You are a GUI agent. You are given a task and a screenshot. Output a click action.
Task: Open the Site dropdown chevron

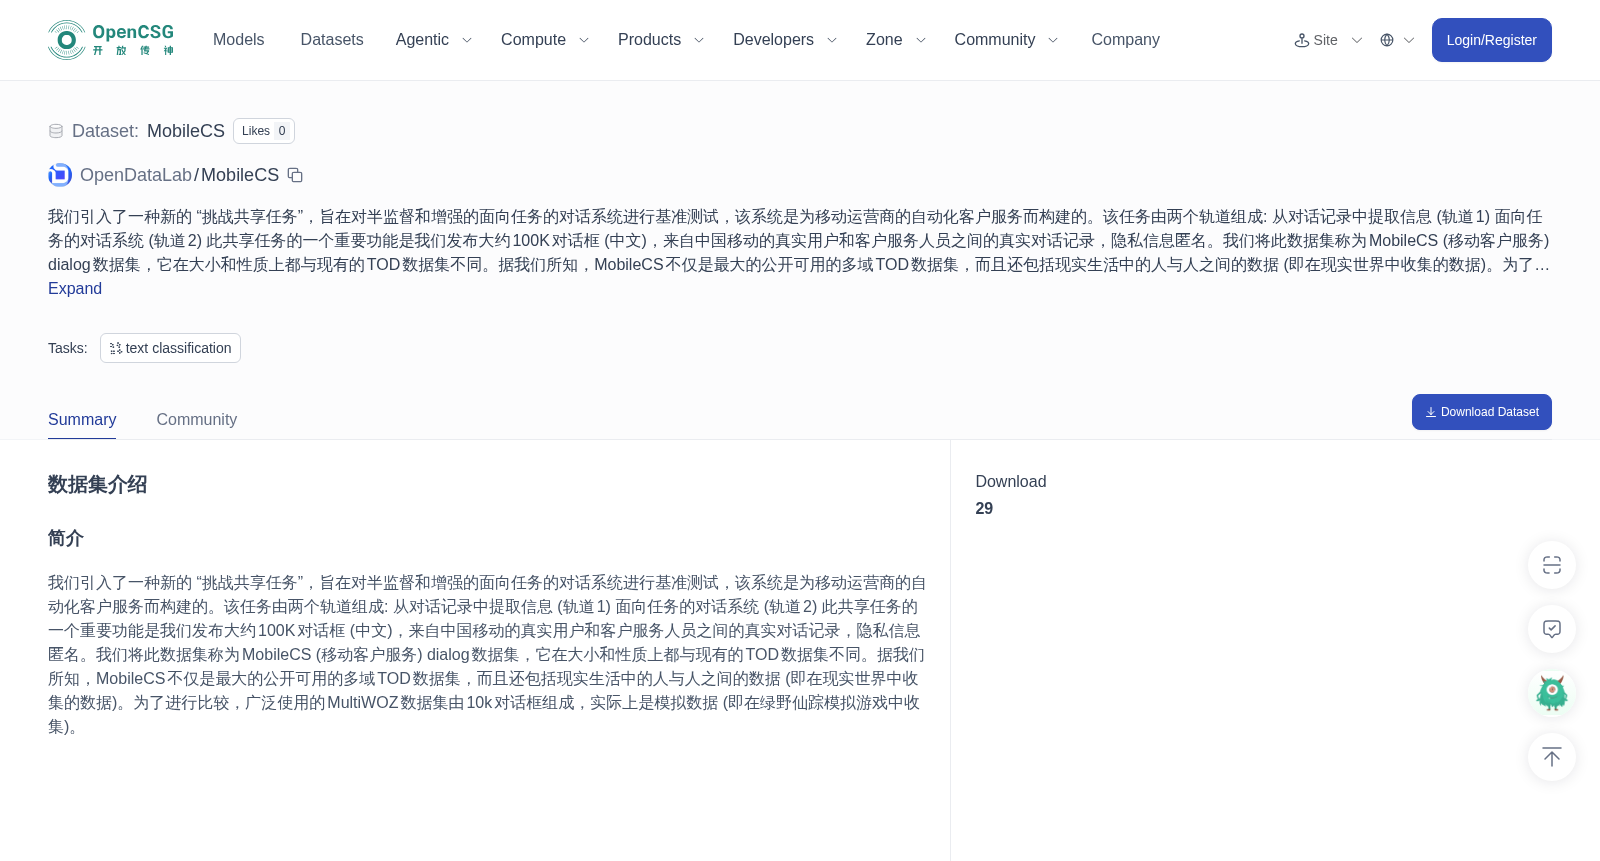click(1357, 40)
